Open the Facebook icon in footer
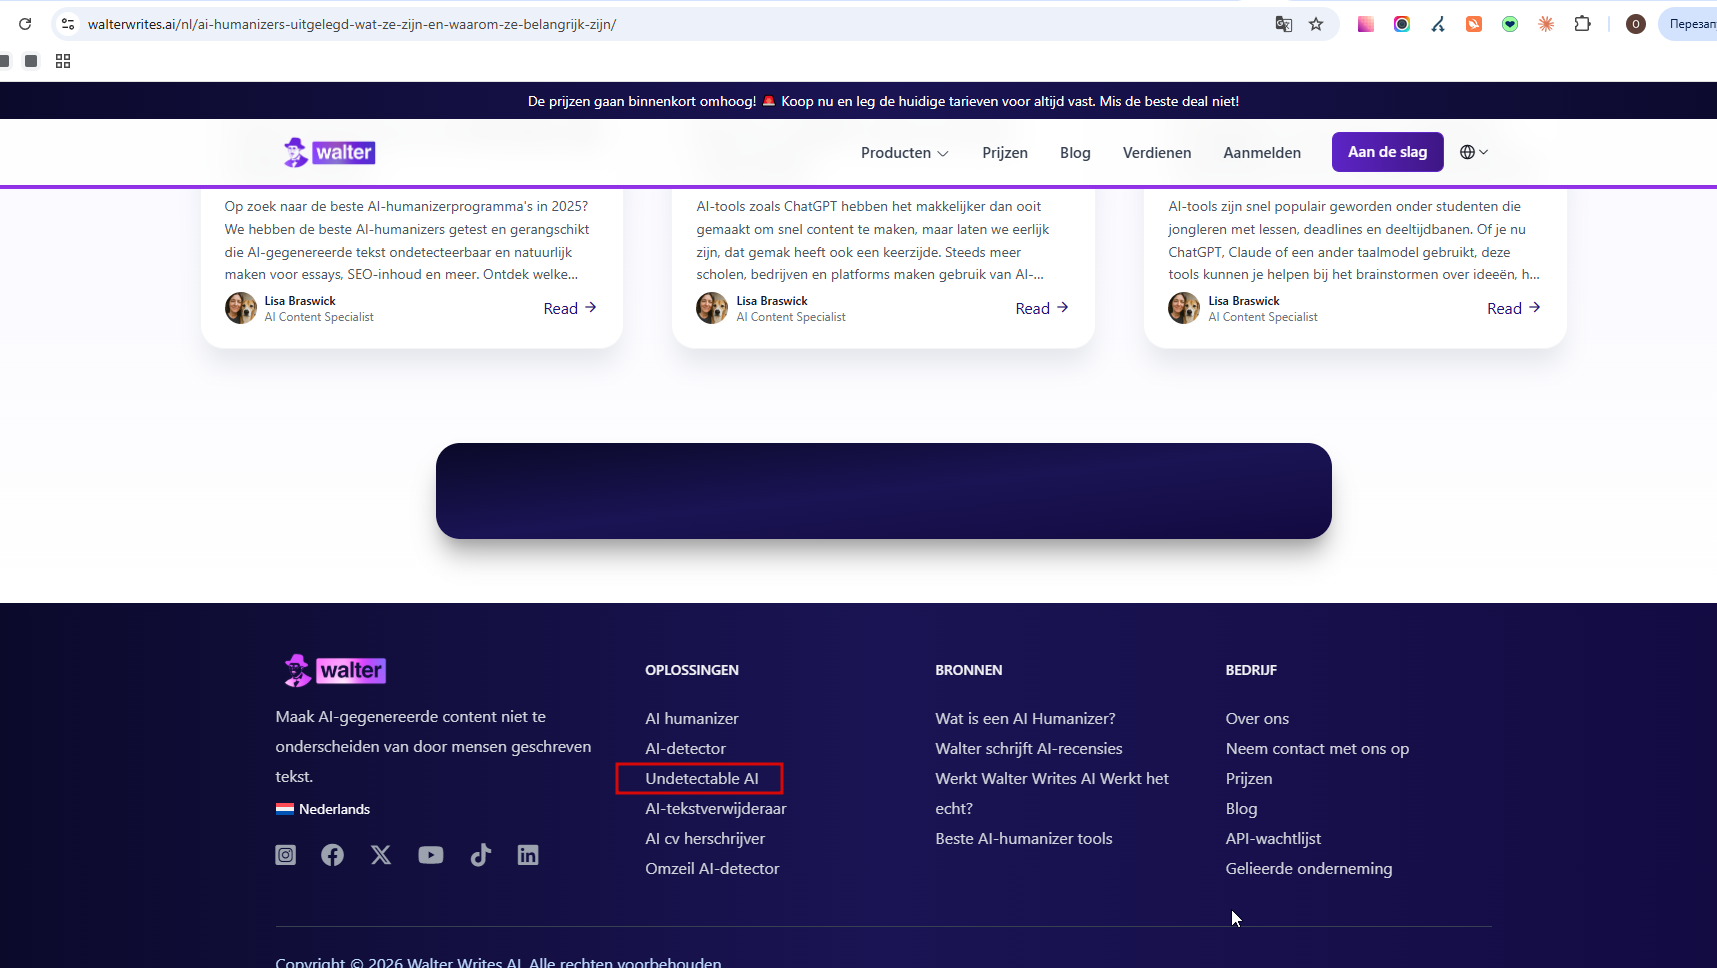This screenshot has width=1717, height=968. tap(333, 855)
